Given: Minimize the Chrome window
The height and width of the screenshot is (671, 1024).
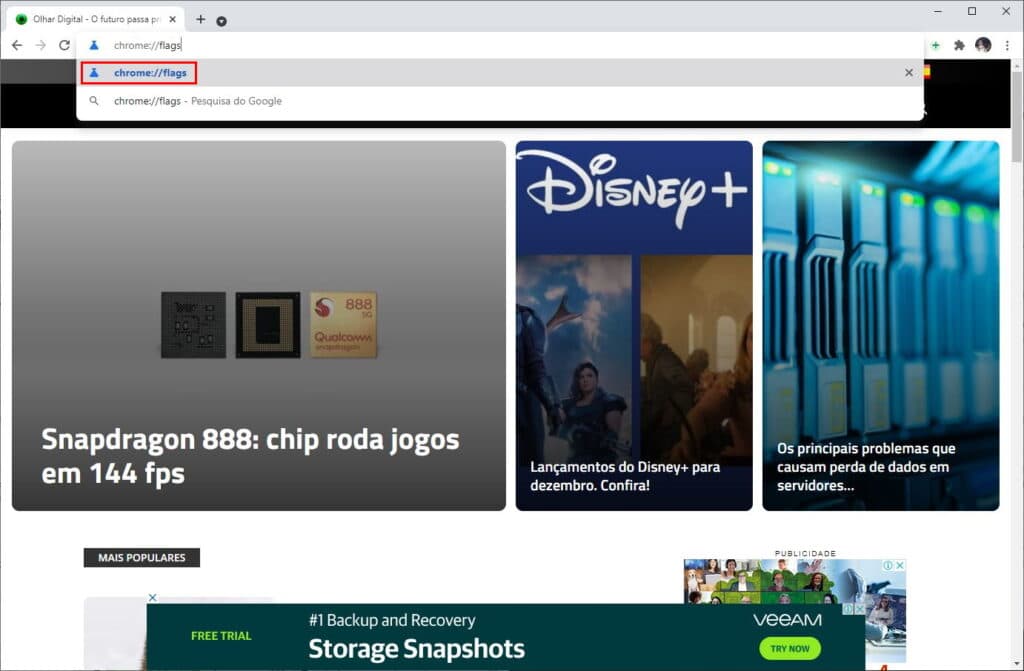Looking at the screenshot, I should 938,11.
